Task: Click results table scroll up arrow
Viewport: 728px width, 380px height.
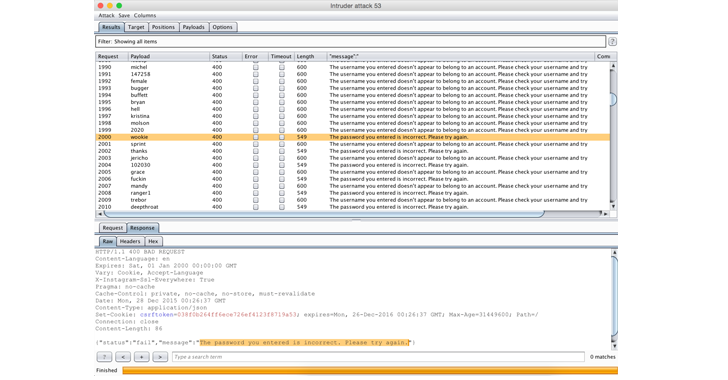Action: pos(613,66)
